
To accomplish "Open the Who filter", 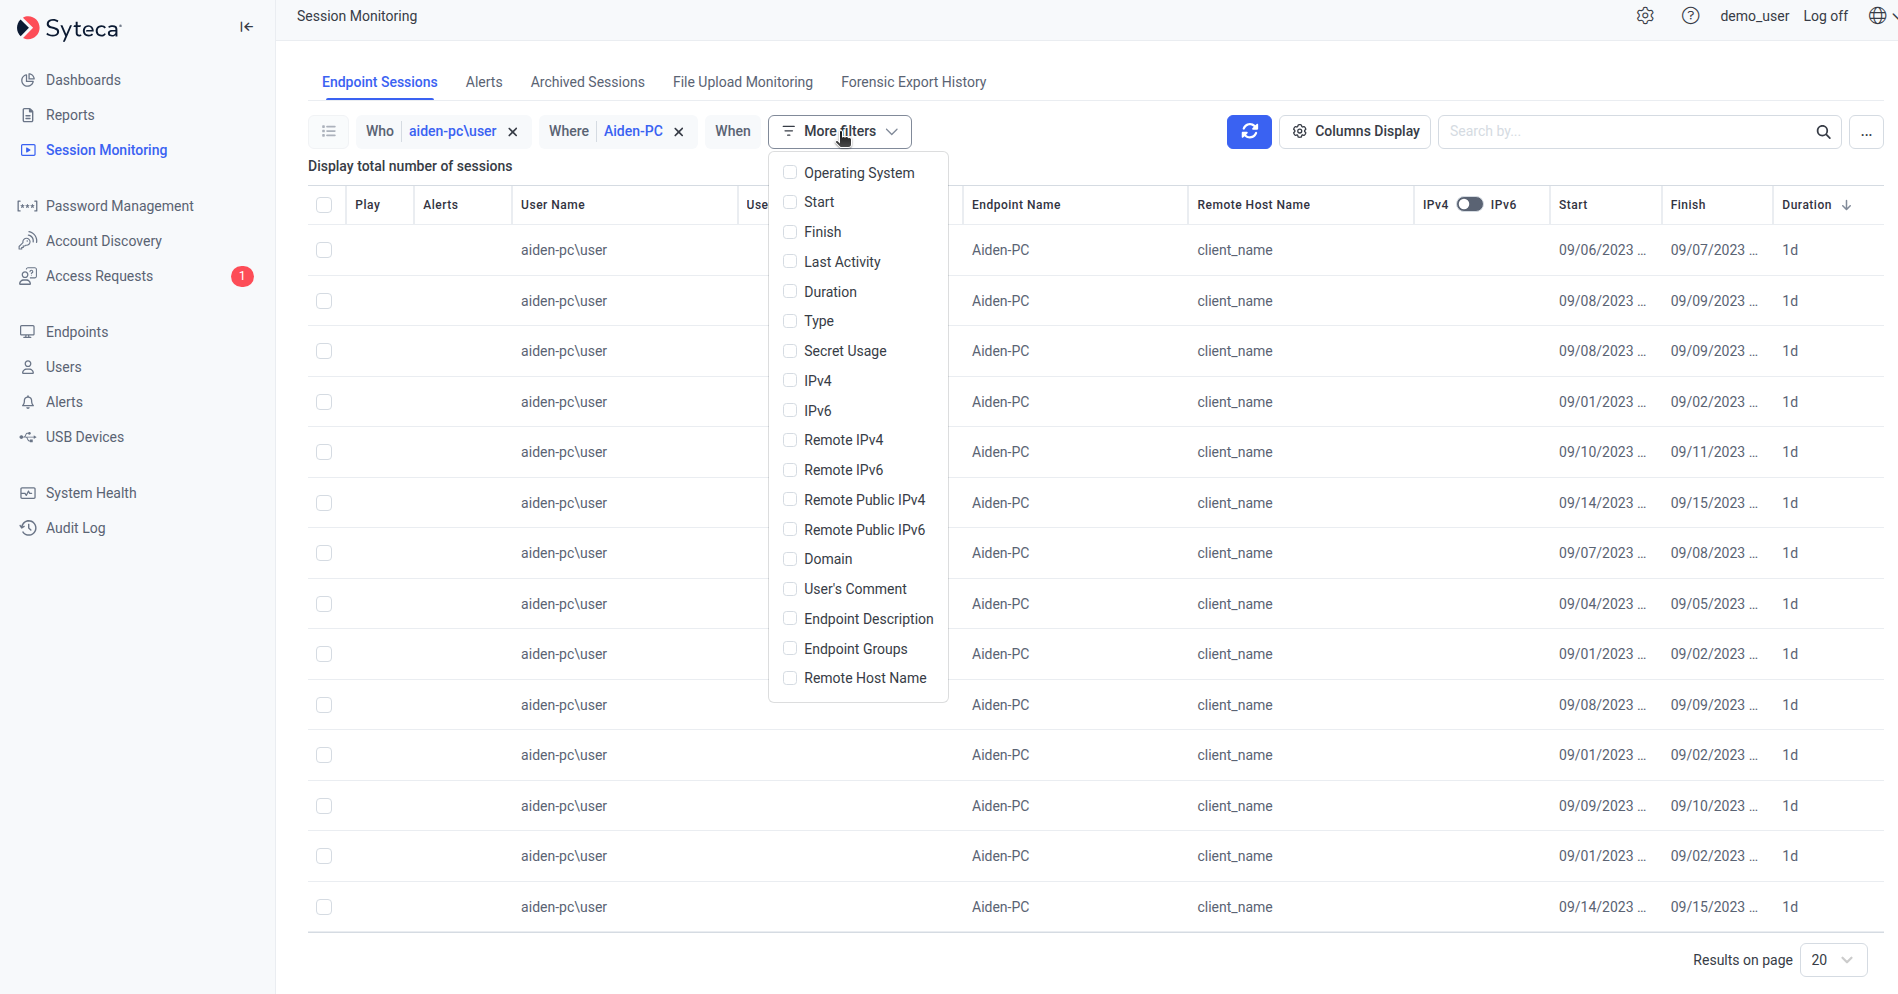I will click(380, 131).
